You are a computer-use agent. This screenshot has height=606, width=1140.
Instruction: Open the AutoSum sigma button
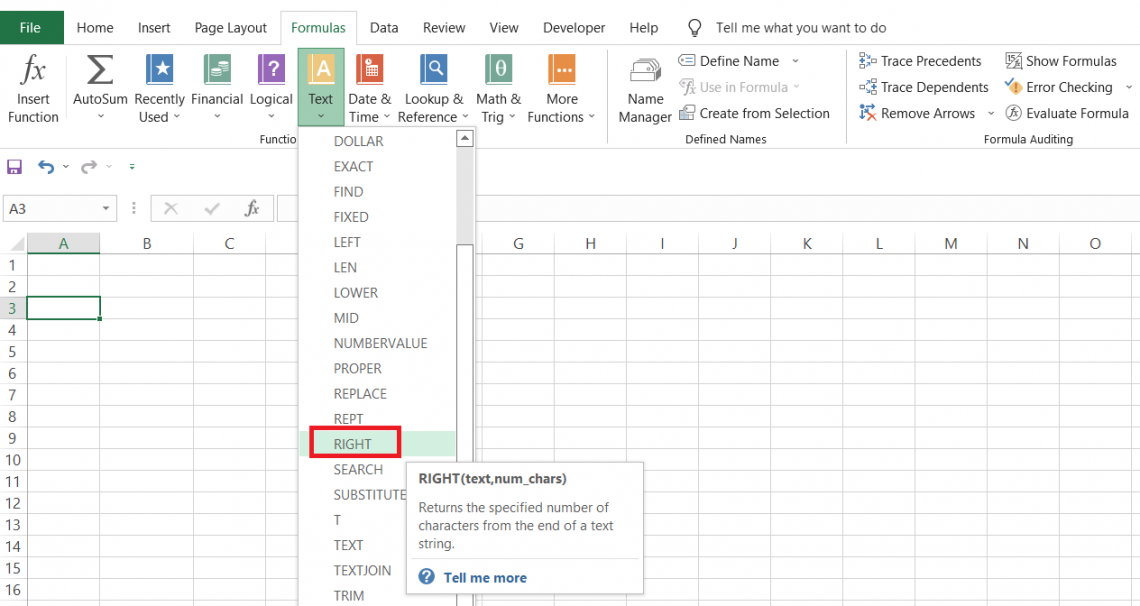coord(100,70)
